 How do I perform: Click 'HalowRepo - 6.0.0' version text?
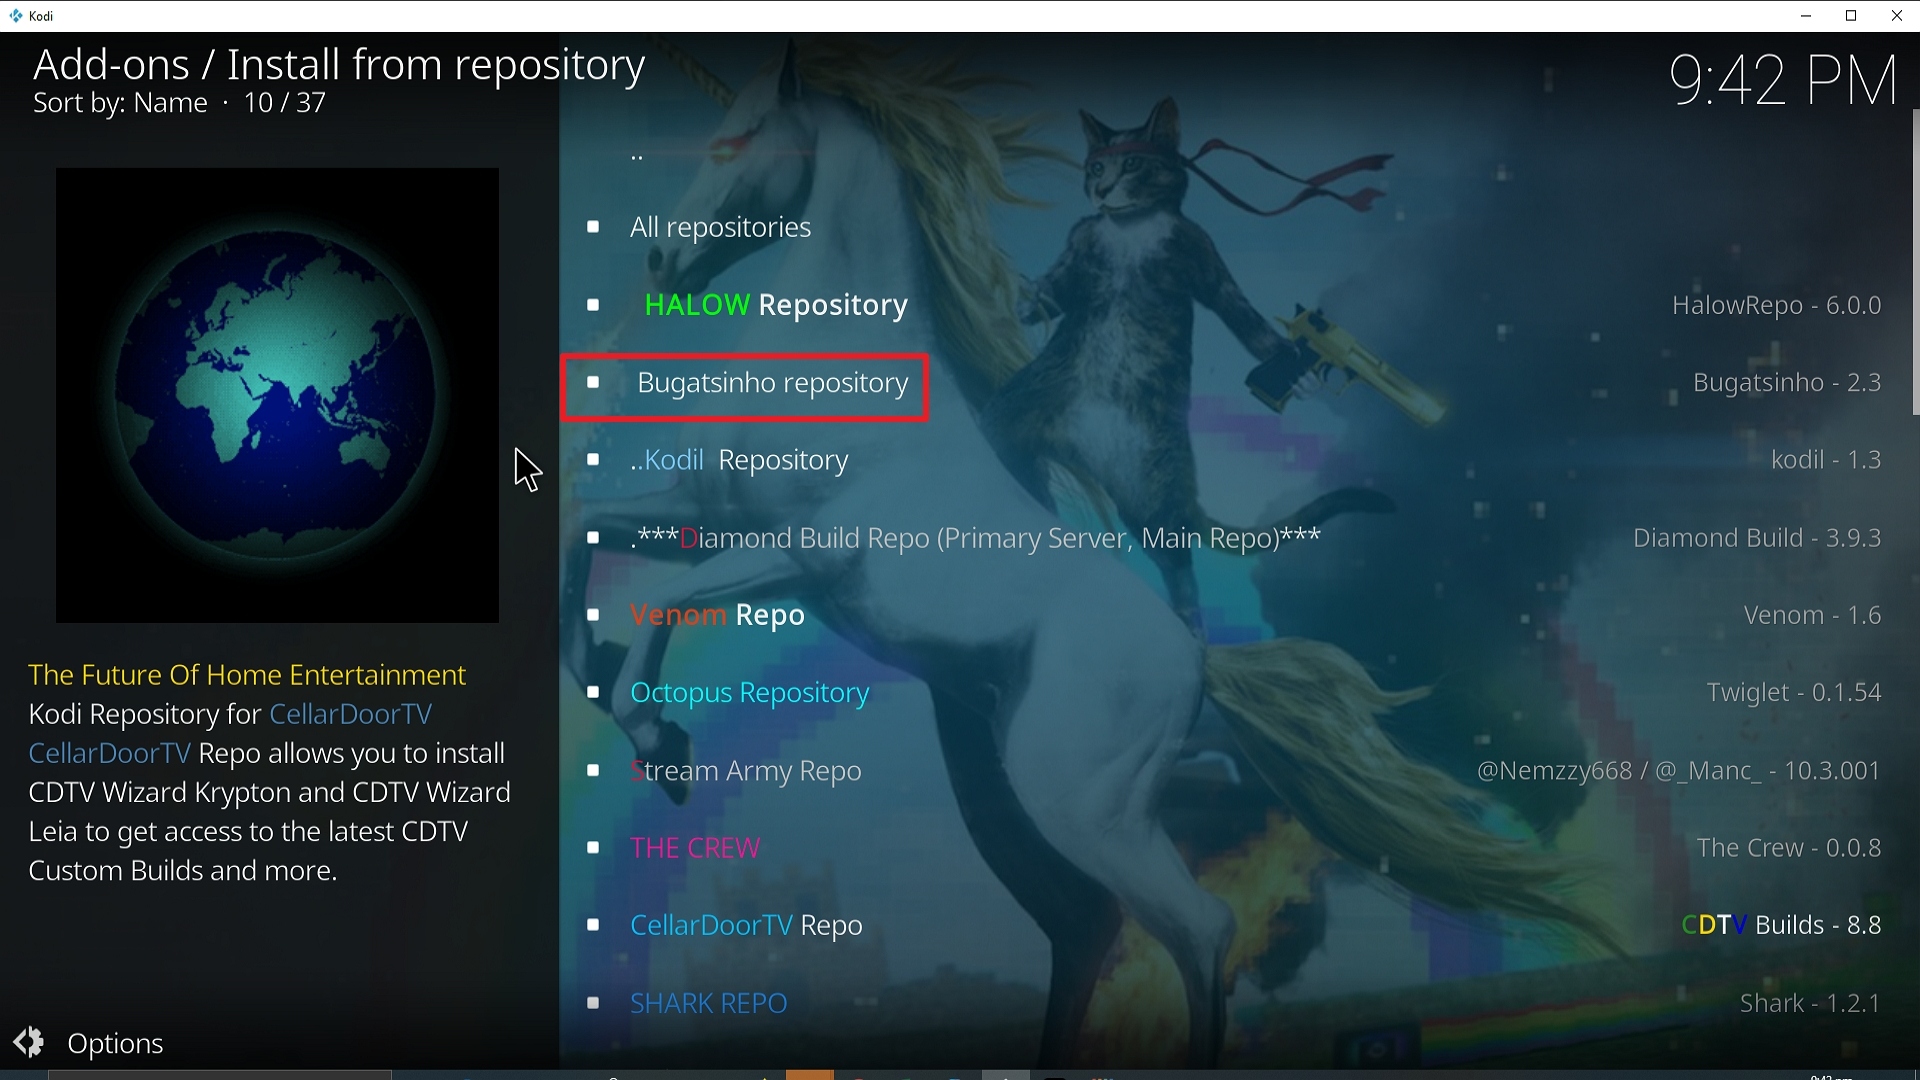pyautogui.click(x=1777, y=305)
